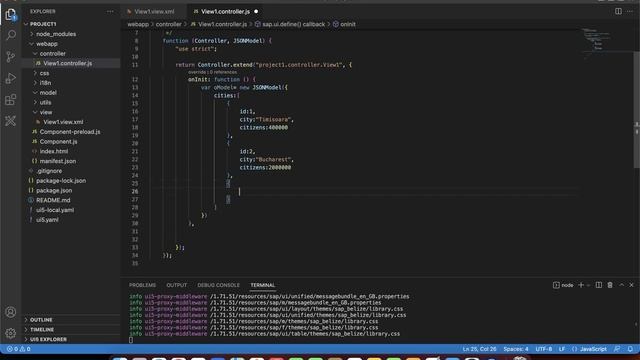Viewport: 640px width, 360px height.
Task: Open editor more actions ellipsis
Action: [630, 11]
